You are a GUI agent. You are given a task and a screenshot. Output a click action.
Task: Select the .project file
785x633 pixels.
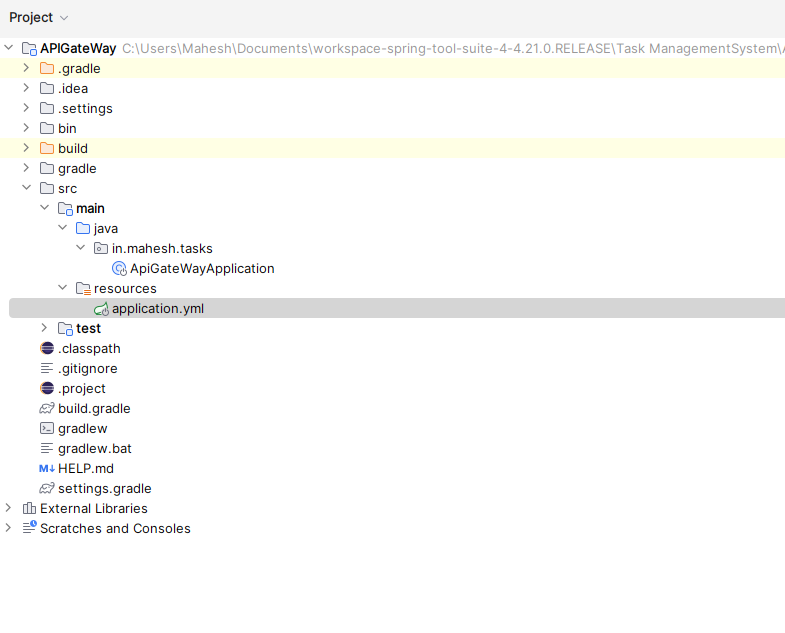(x=82, y=389)
